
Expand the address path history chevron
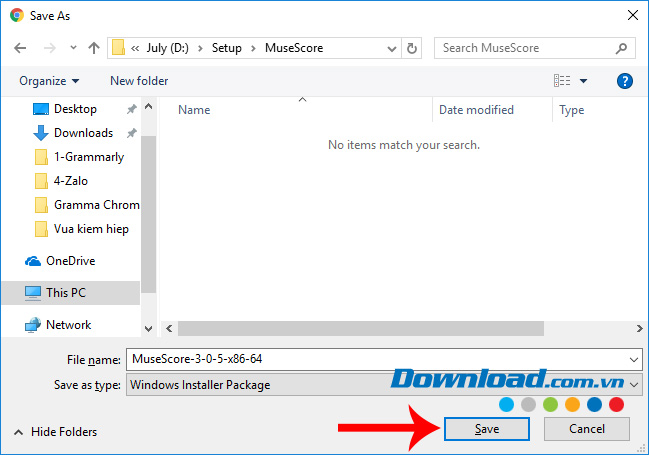coord(391,49)
